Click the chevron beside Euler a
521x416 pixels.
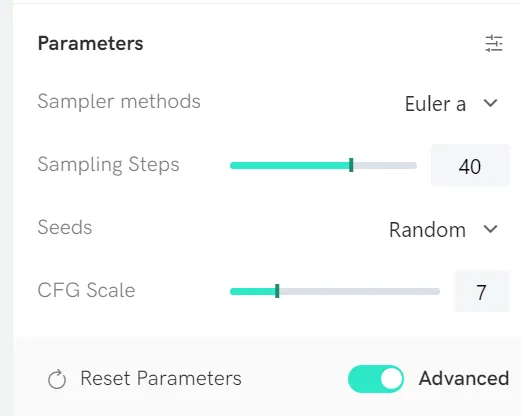coord(490,103)
